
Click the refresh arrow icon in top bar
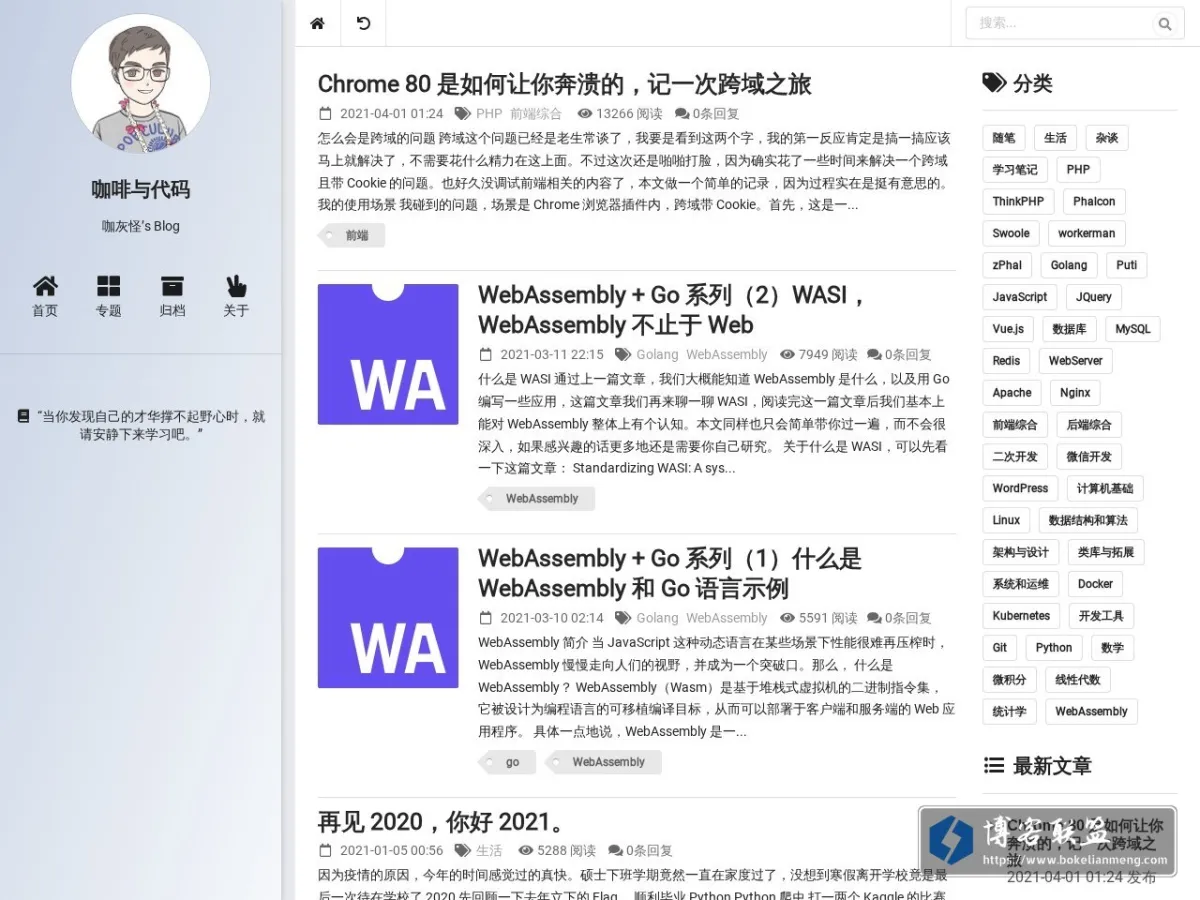pyautogui.click(x=363, y=23)
